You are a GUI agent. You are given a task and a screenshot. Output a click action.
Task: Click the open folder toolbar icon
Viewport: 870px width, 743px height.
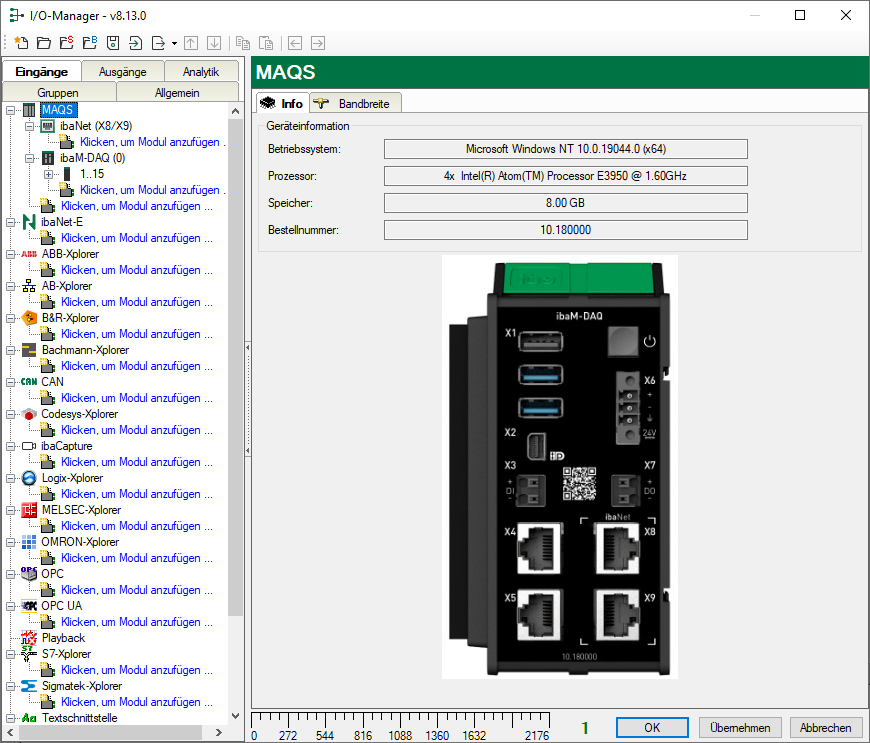44,43
